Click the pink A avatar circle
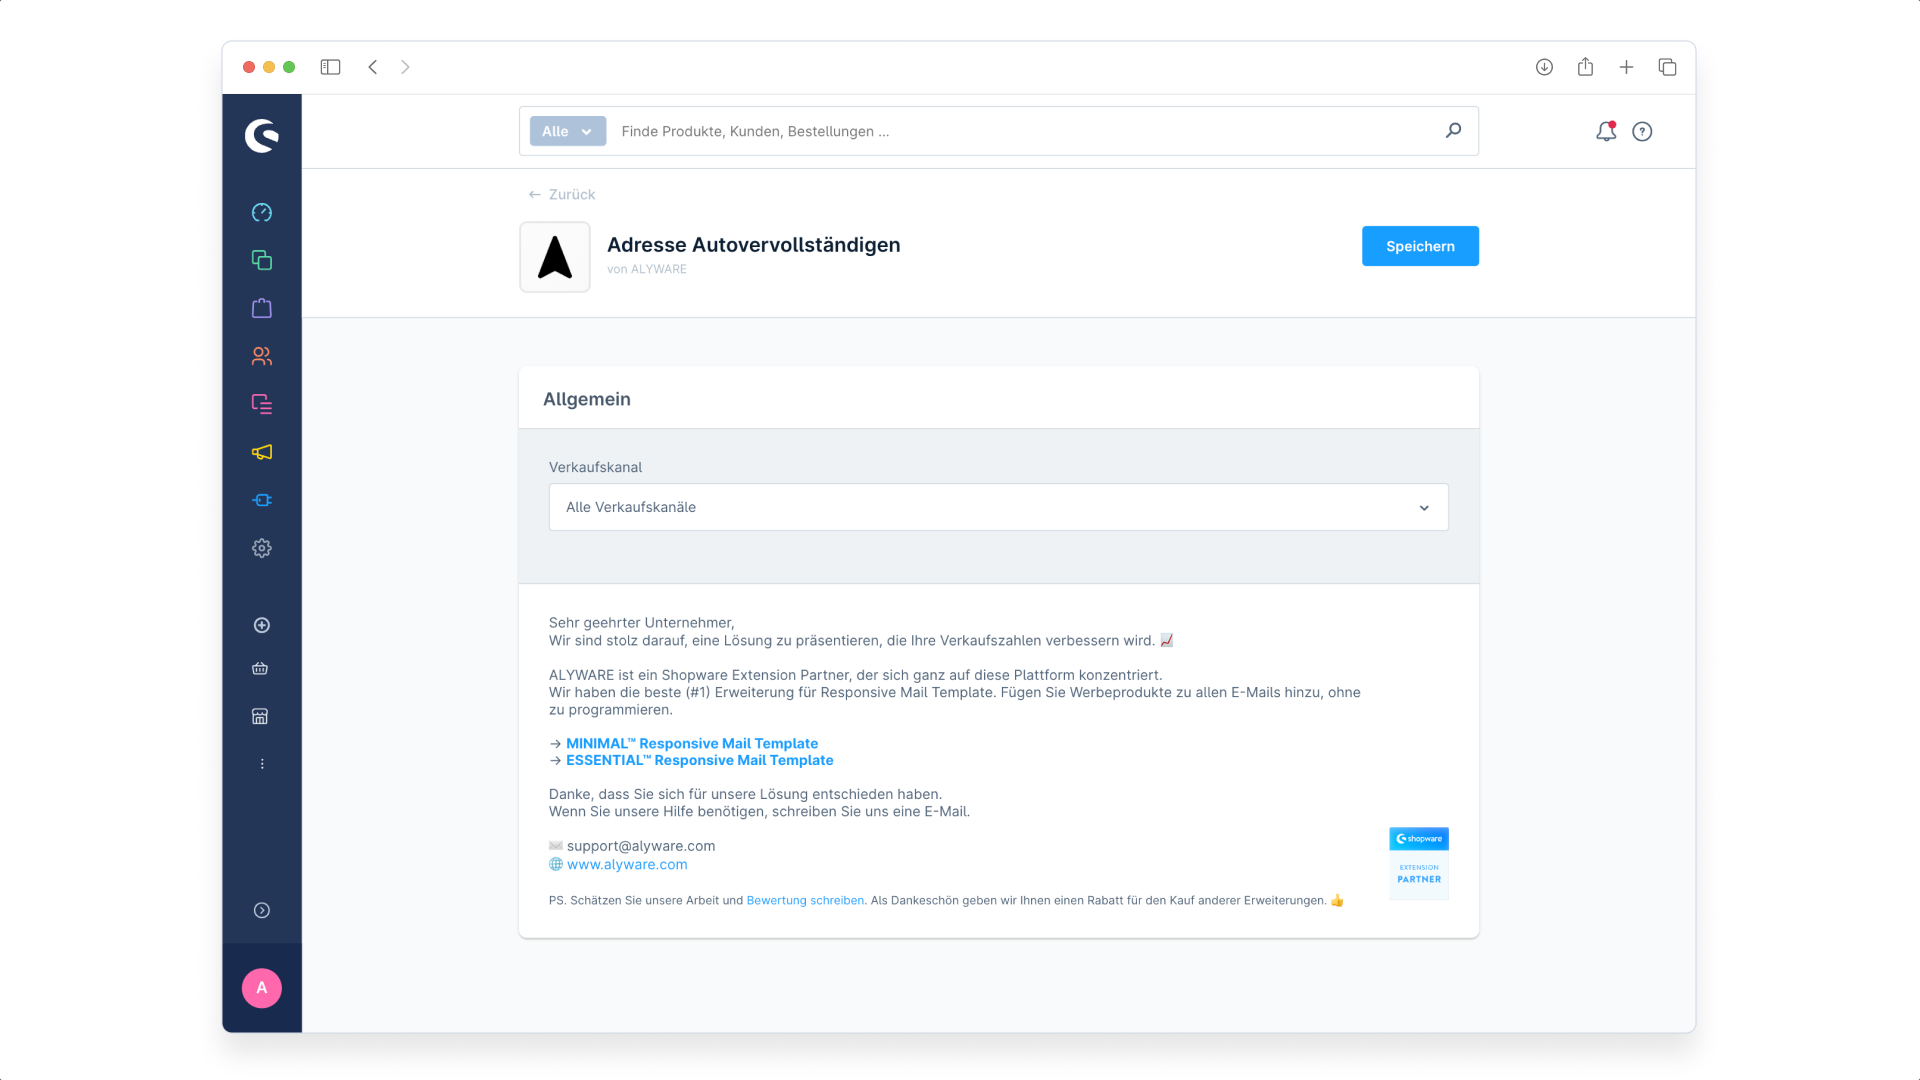The width and height of the screenshot is (1920, 1080). pyautogui.click(x=261, y=988)
